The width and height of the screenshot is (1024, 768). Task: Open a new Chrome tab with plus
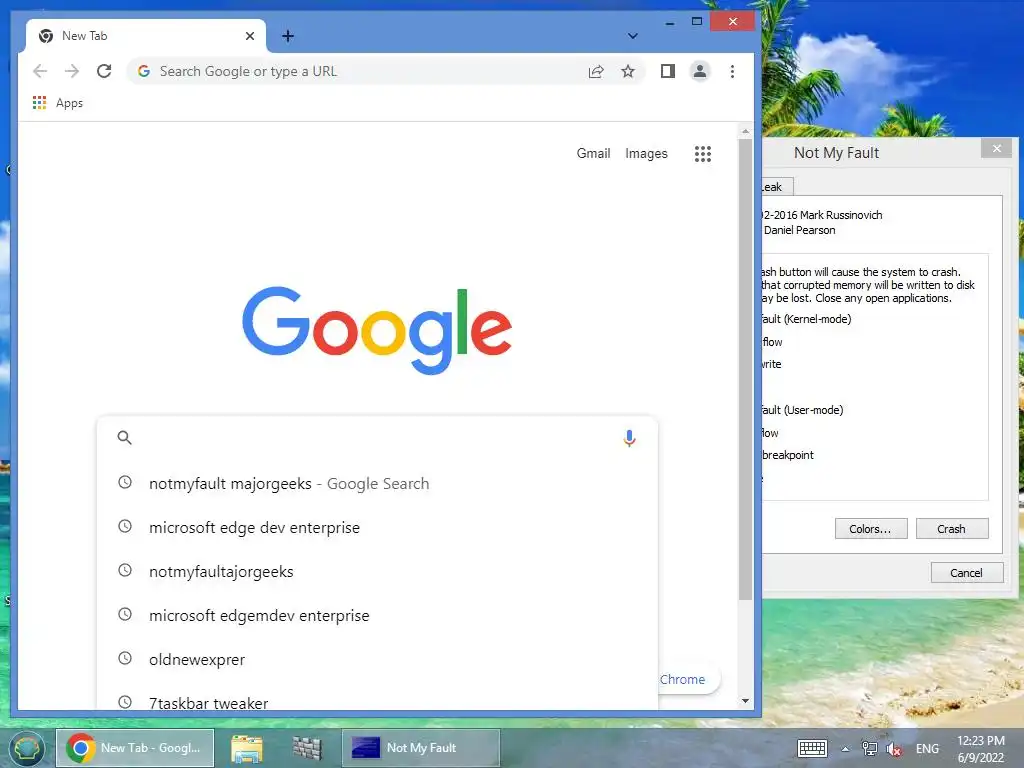287,36
